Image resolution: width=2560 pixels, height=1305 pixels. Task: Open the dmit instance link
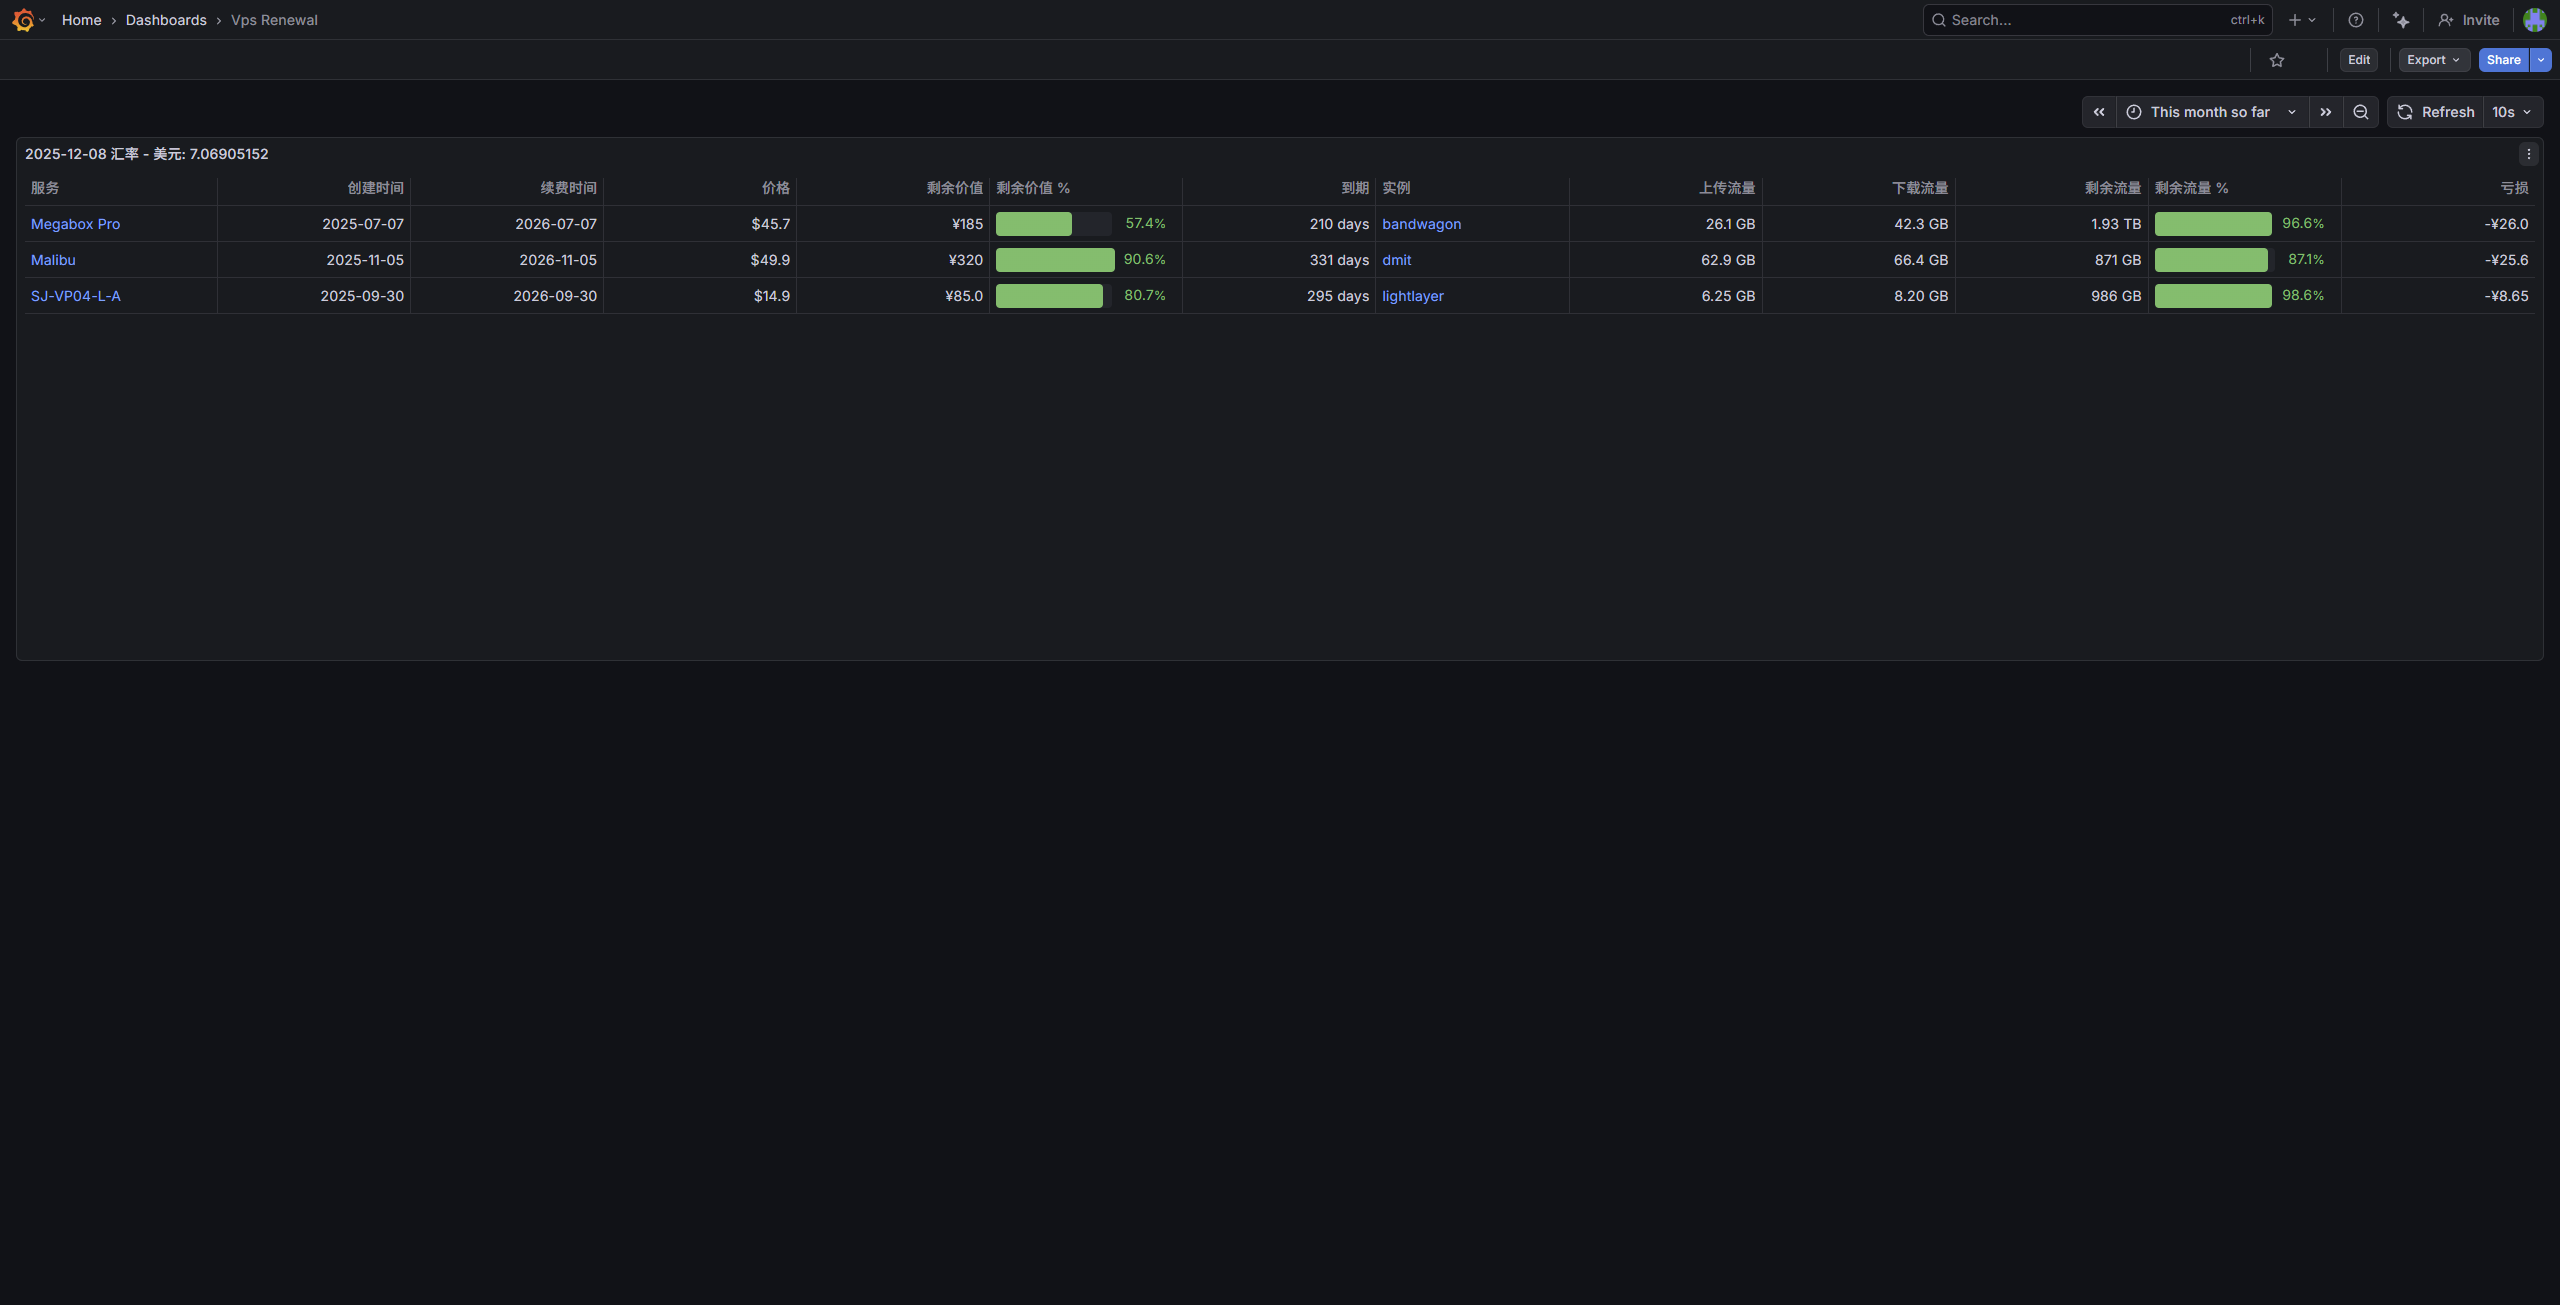(1396, 260)
